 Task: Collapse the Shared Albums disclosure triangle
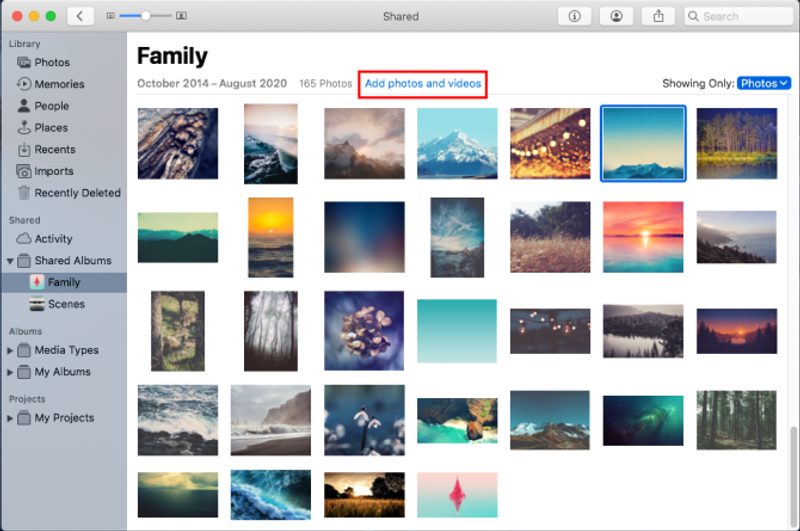click(10, 261)
